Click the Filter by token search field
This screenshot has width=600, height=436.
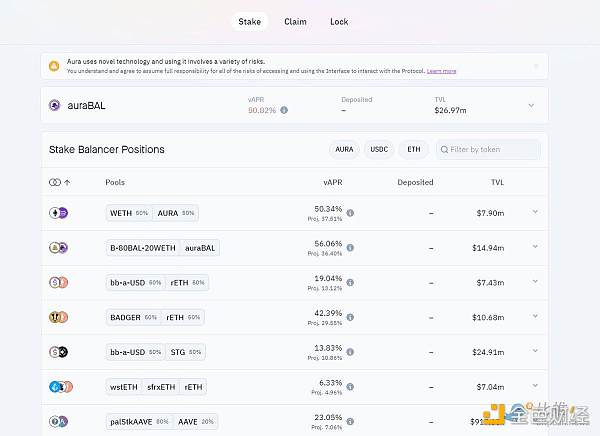pyautogui.click(x=488, y=150)
